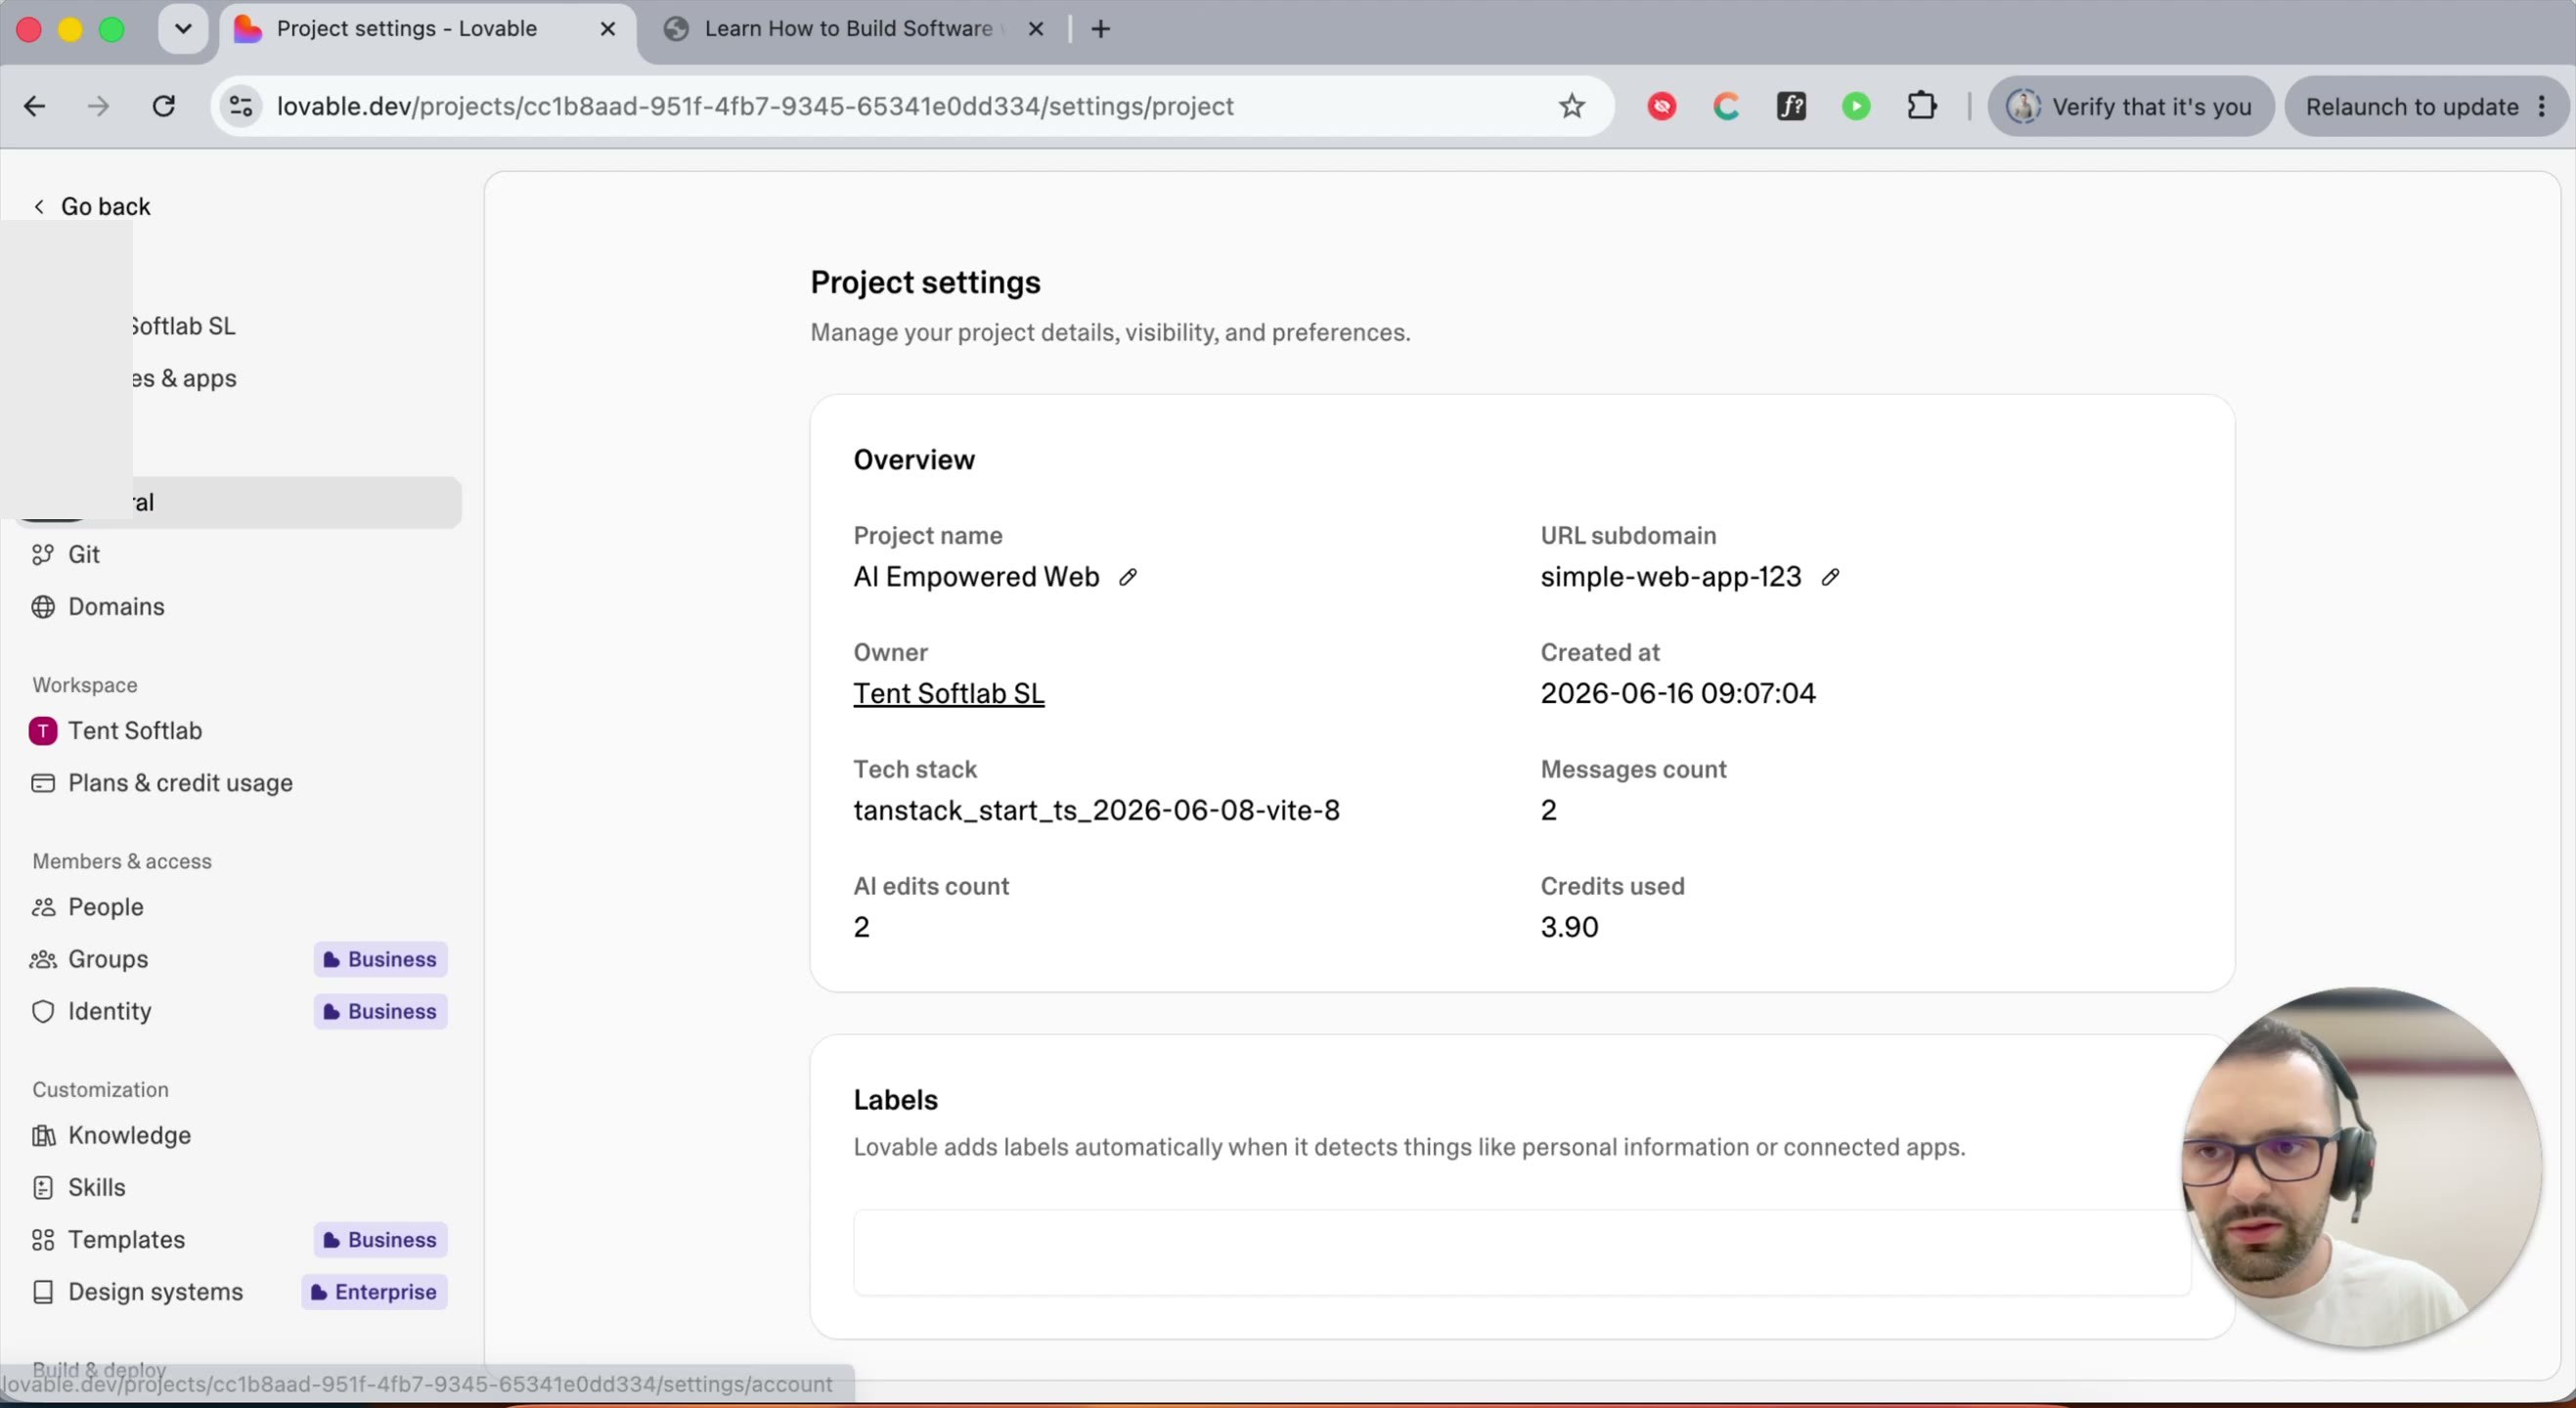This screenshot has height=1408, width=2576.
Task: Open a new browser tab
Action: click(1100, 29)
